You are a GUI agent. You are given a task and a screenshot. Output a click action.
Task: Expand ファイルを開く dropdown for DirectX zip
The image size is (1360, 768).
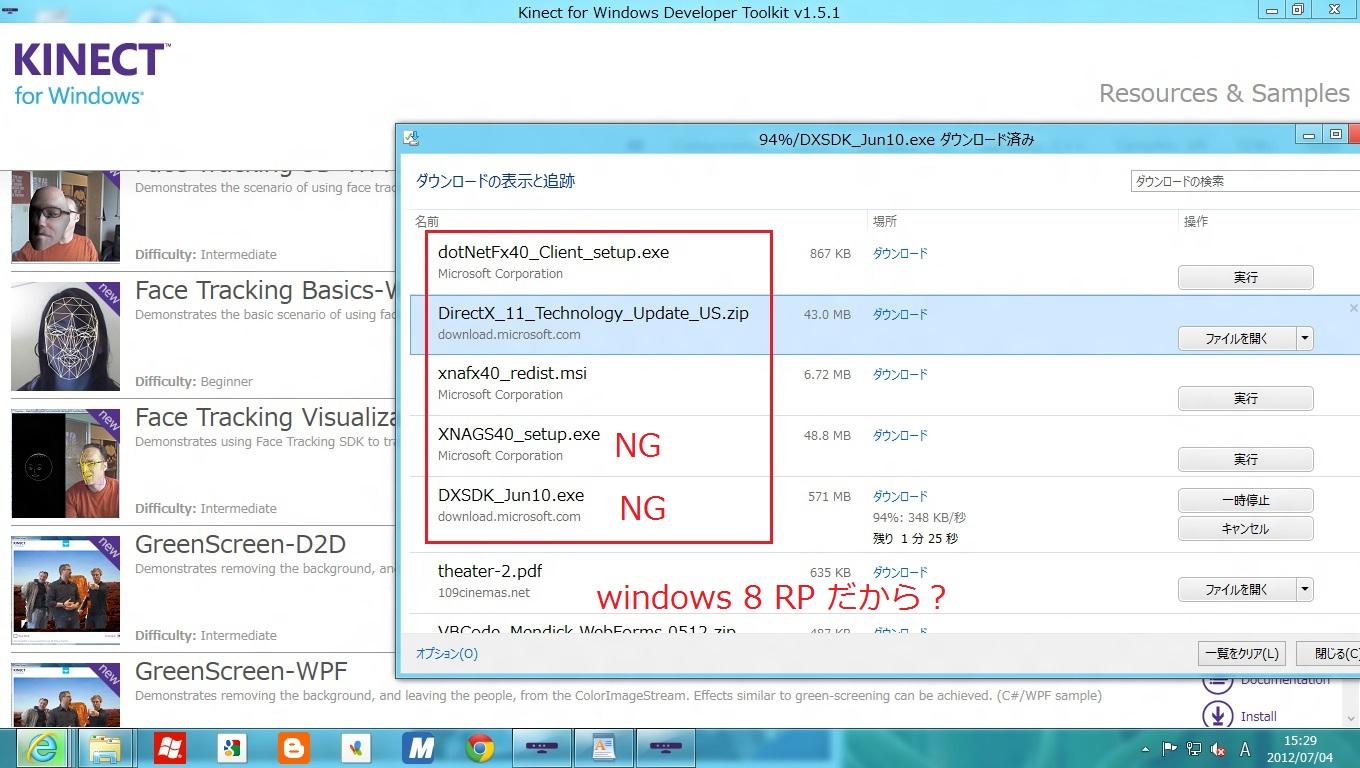(x=1304, y=338)
